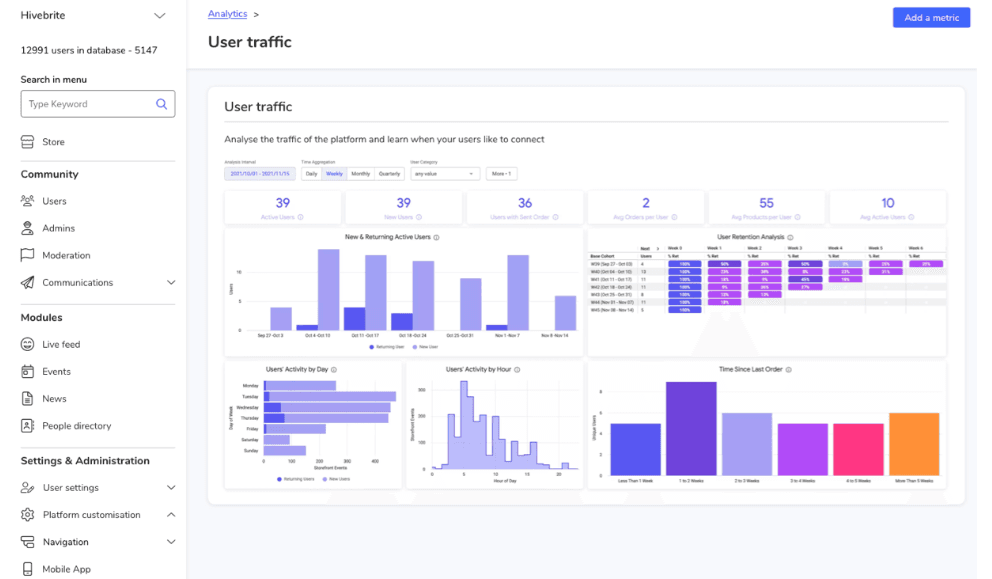Open the User Category any value dropdown

[x=445, y=173]
